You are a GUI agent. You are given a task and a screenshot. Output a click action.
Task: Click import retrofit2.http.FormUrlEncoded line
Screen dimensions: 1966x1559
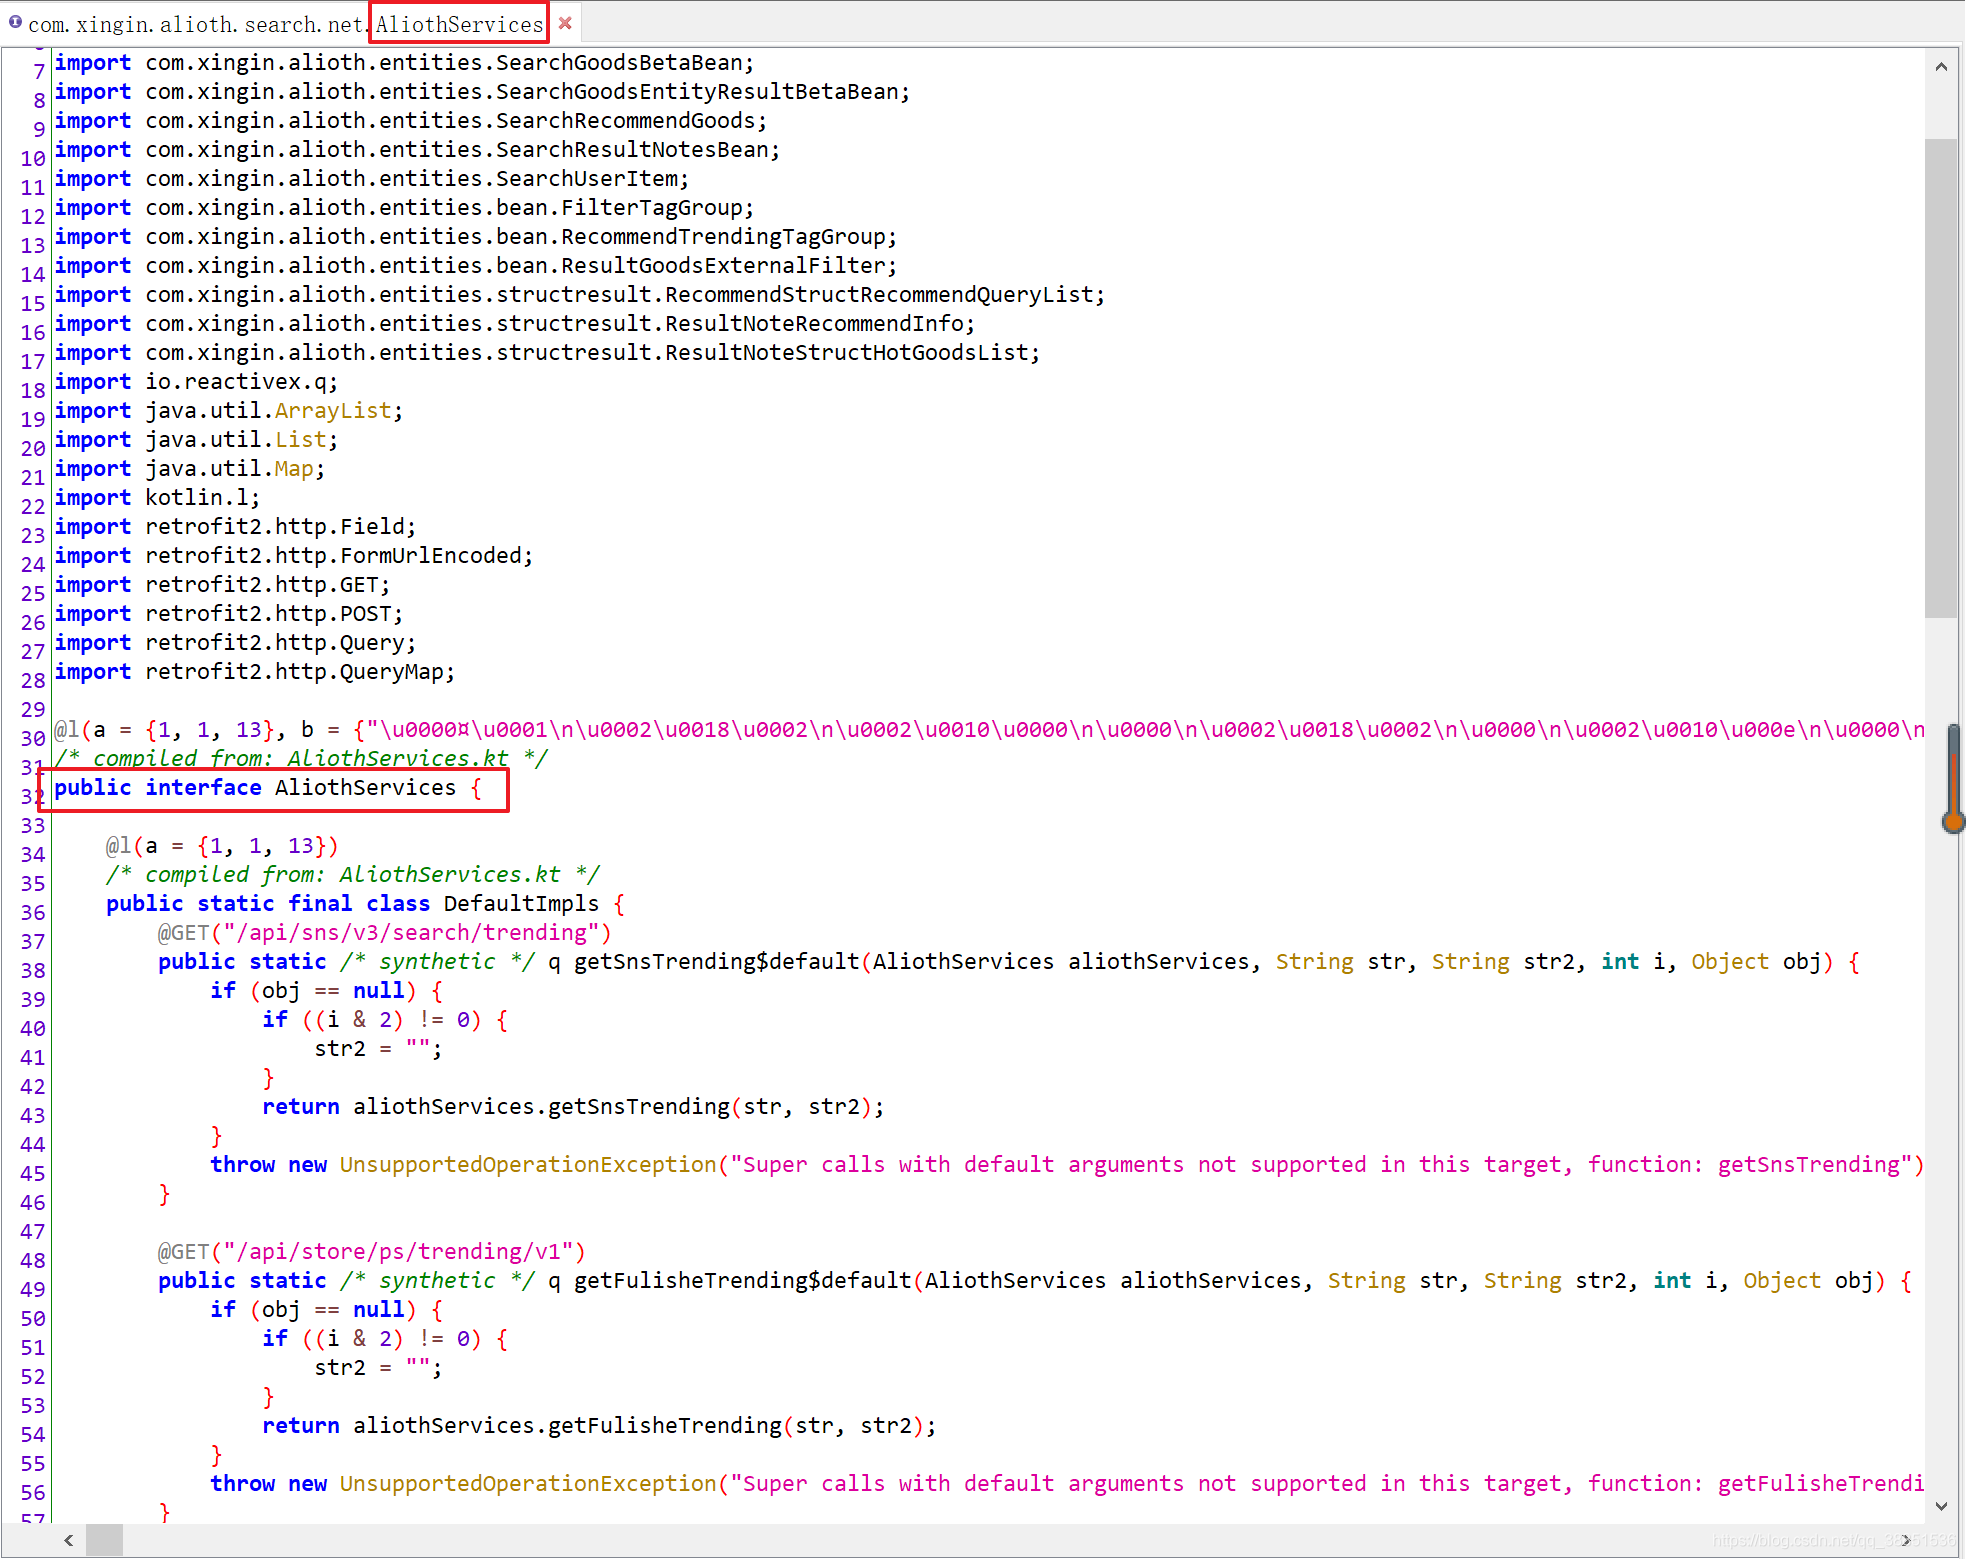click(294, 556)
